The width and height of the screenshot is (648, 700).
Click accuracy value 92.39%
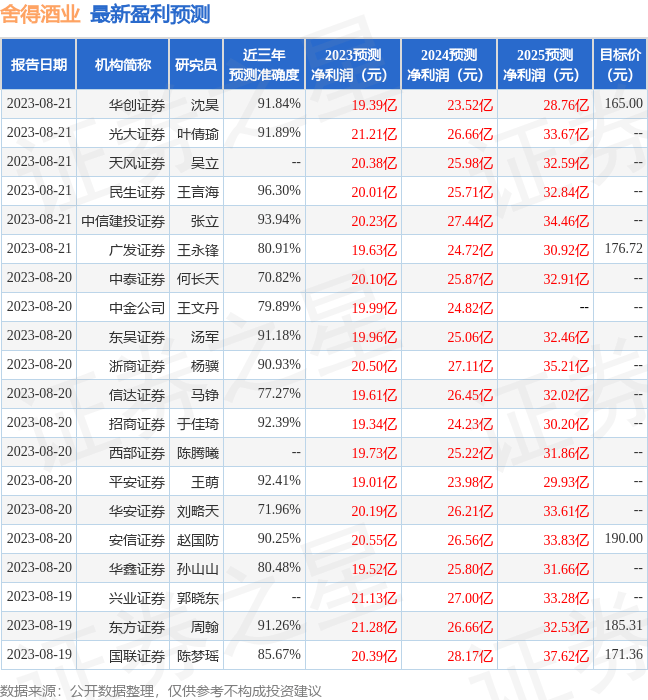[279, 423]
